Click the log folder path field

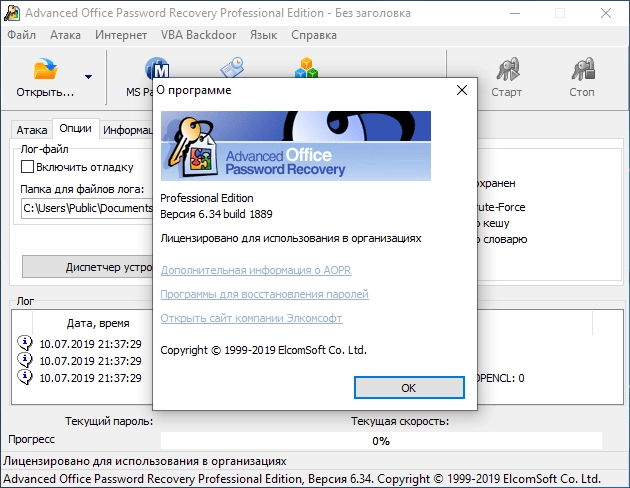87,208
